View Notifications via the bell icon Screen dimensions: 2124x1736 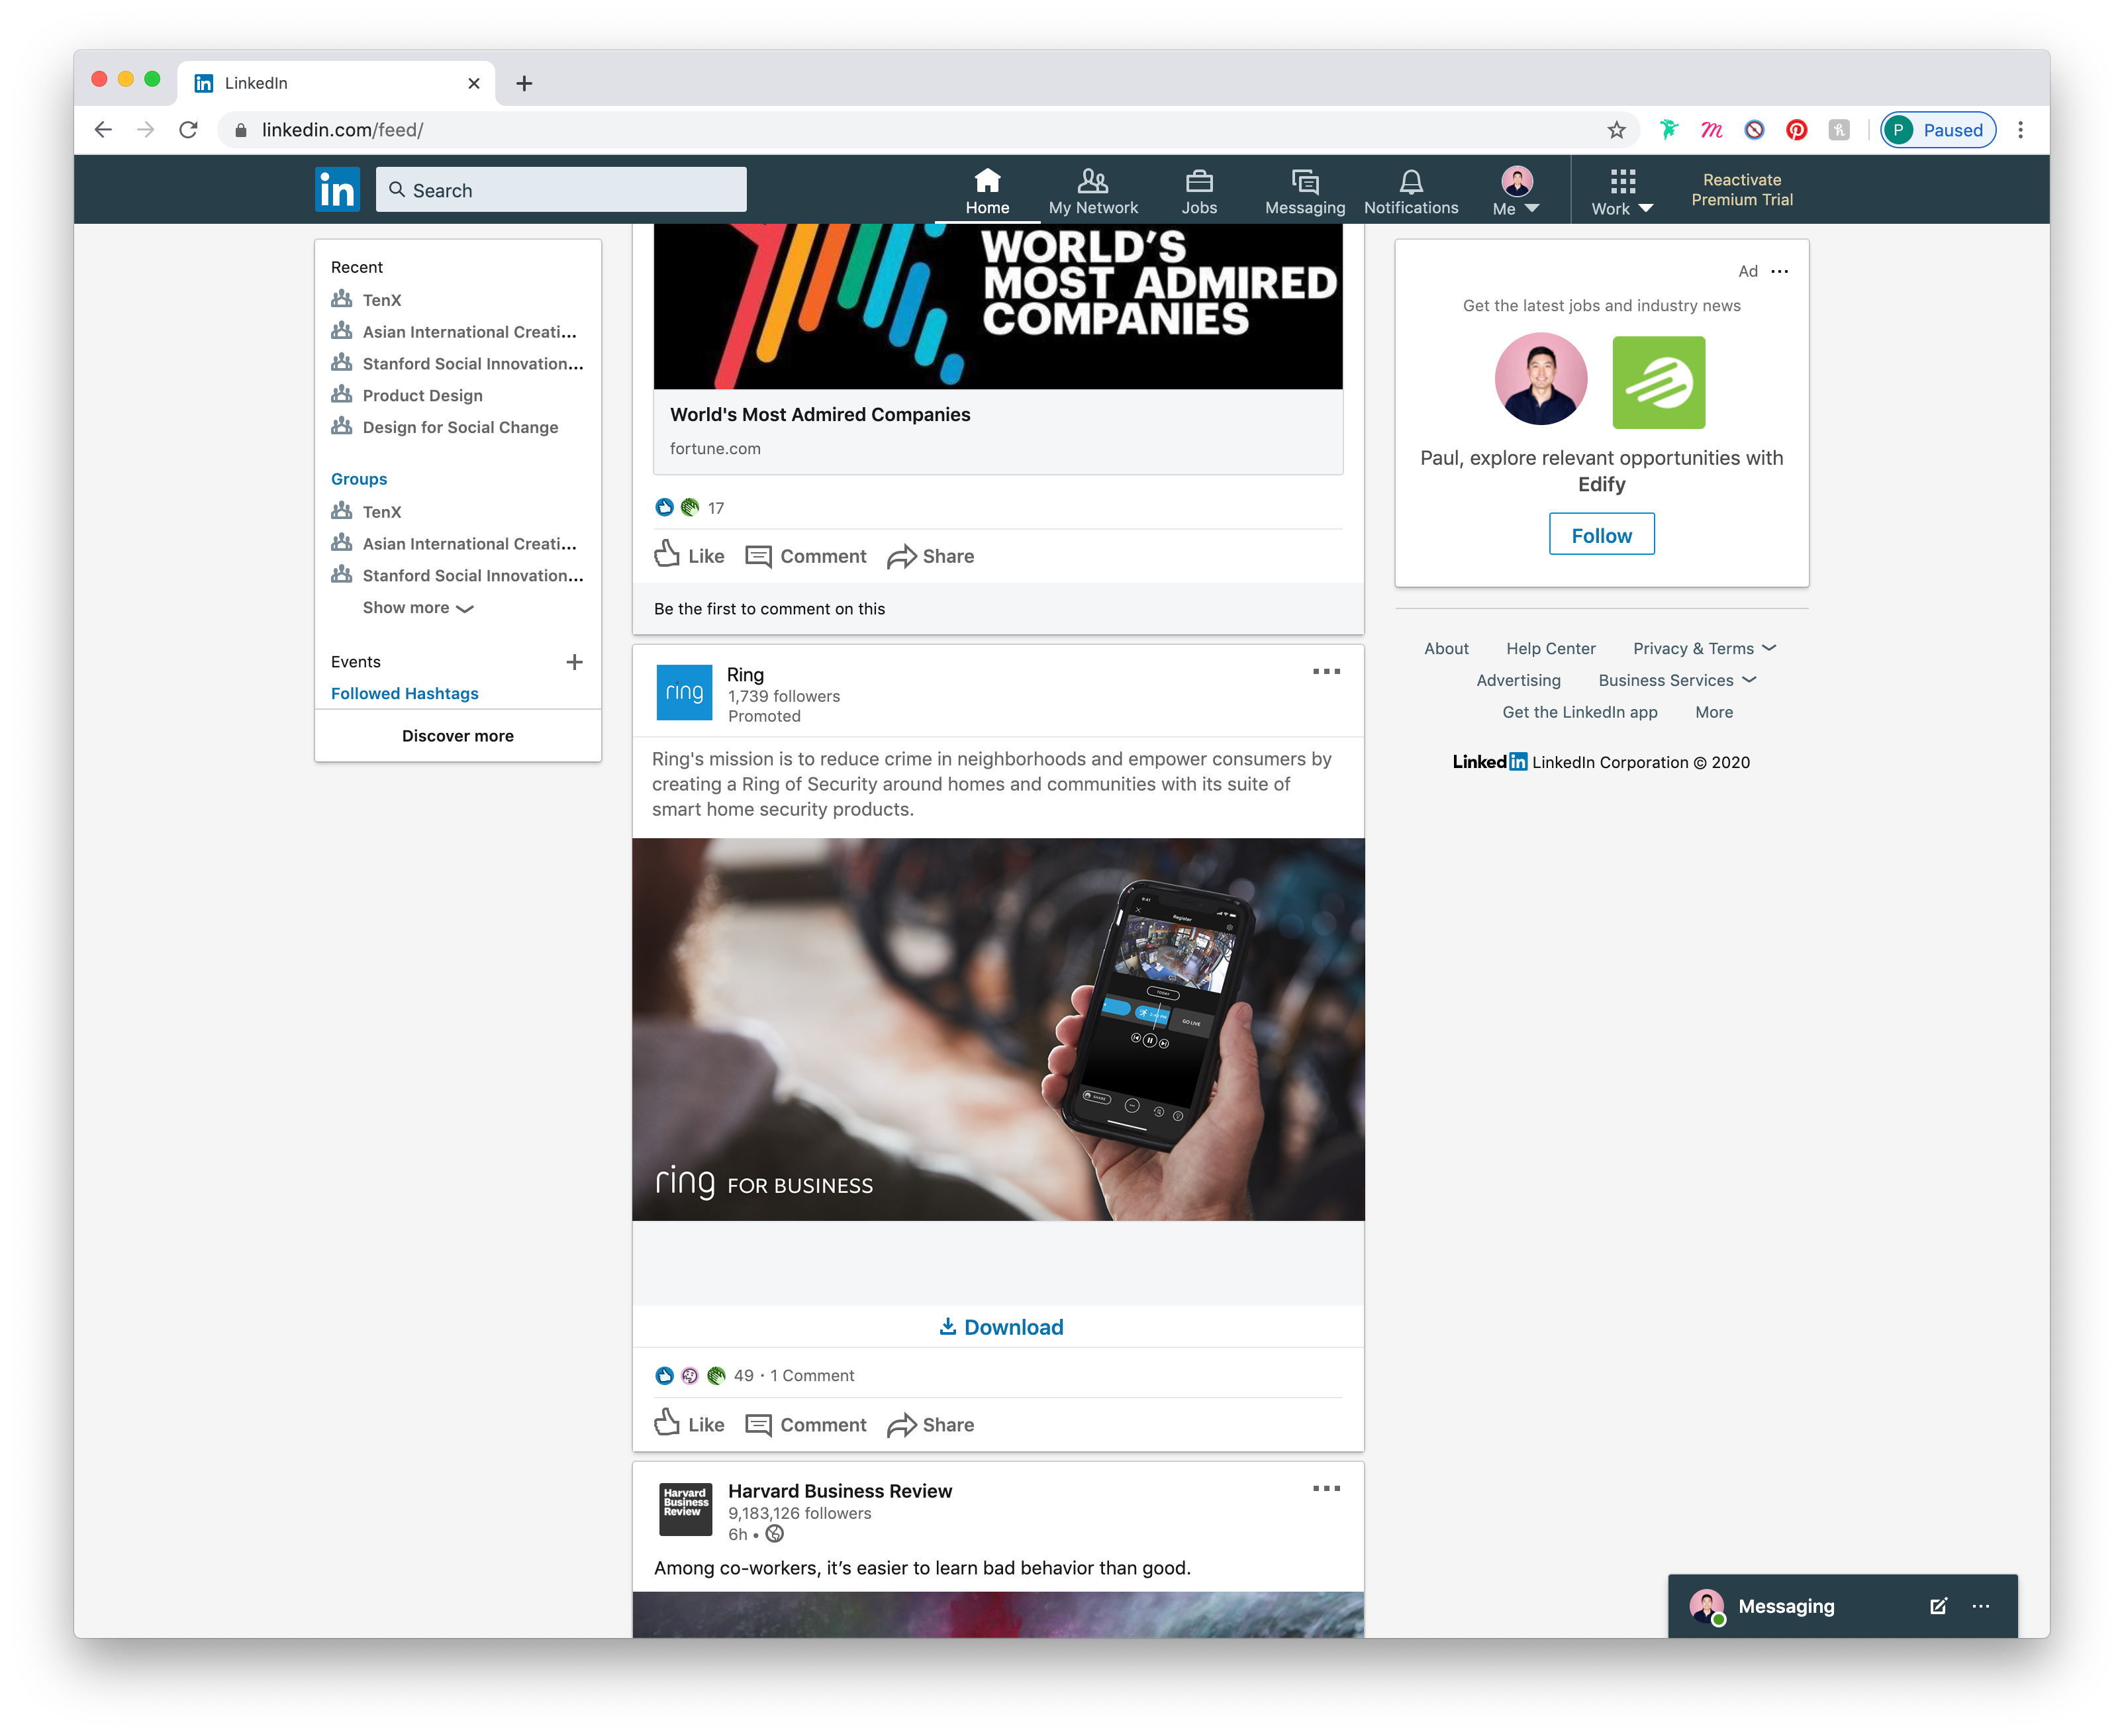pos(1411,191)
